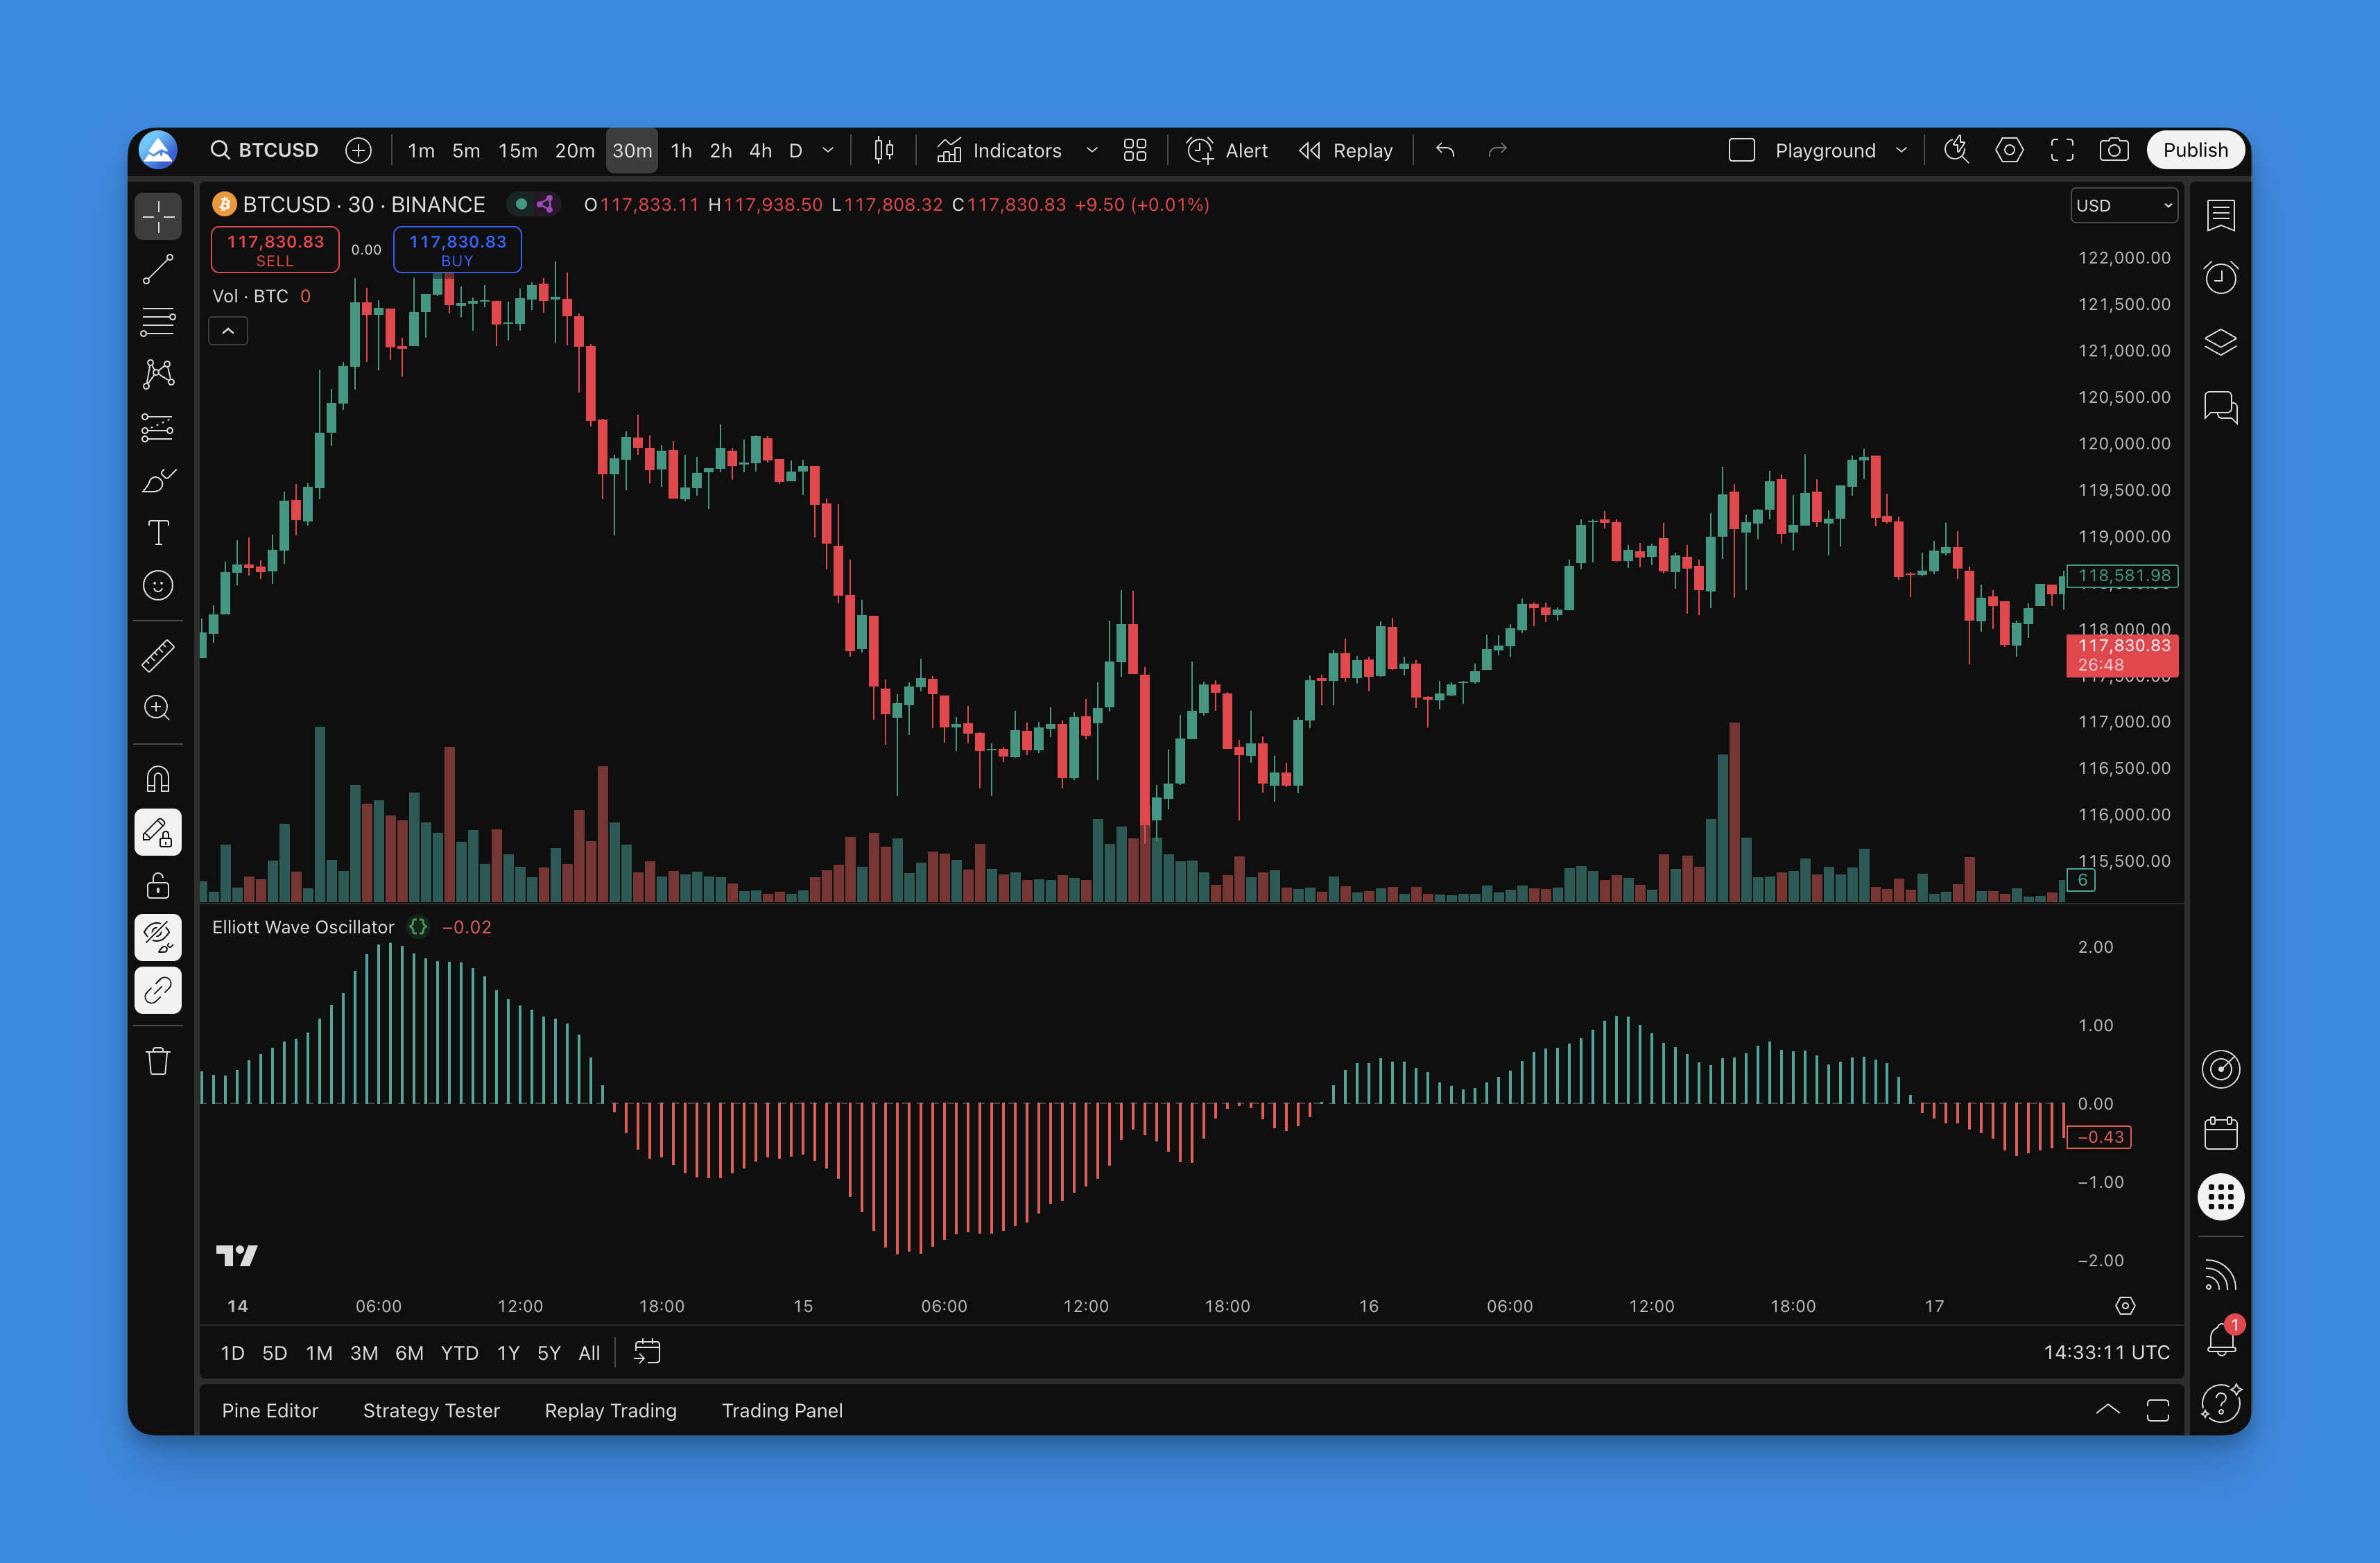Open the Fibonacci retracement tools
This screenshot has width=2380, height=1563.
158,322
